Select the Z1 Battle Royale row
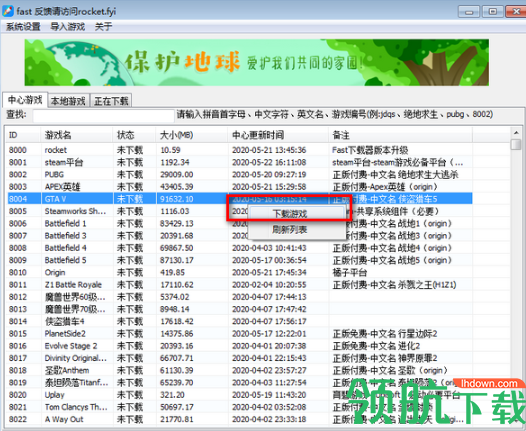Screen dimensions: 526x431 [240, 285]
